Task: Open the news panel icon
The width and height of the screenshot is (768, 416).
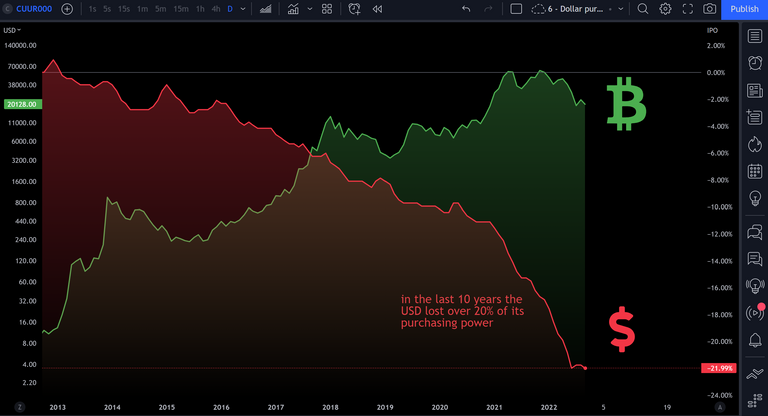Action: click(x=755, y=90)
